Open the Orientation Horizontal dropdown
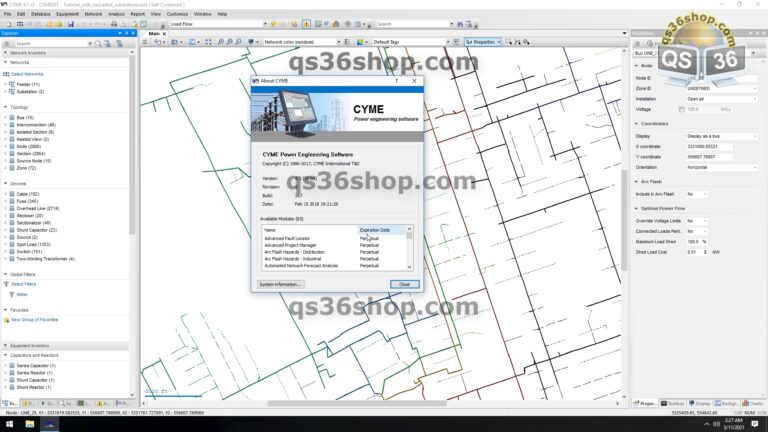This screenshot has height=432, width=768. tap(755, 168)
